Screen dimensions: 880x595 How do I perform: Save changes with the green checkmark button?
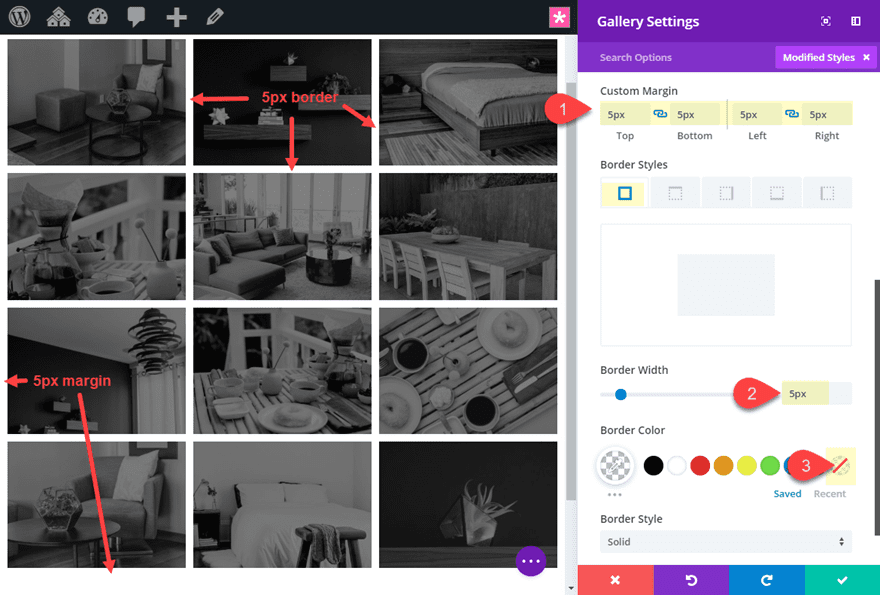842,580
